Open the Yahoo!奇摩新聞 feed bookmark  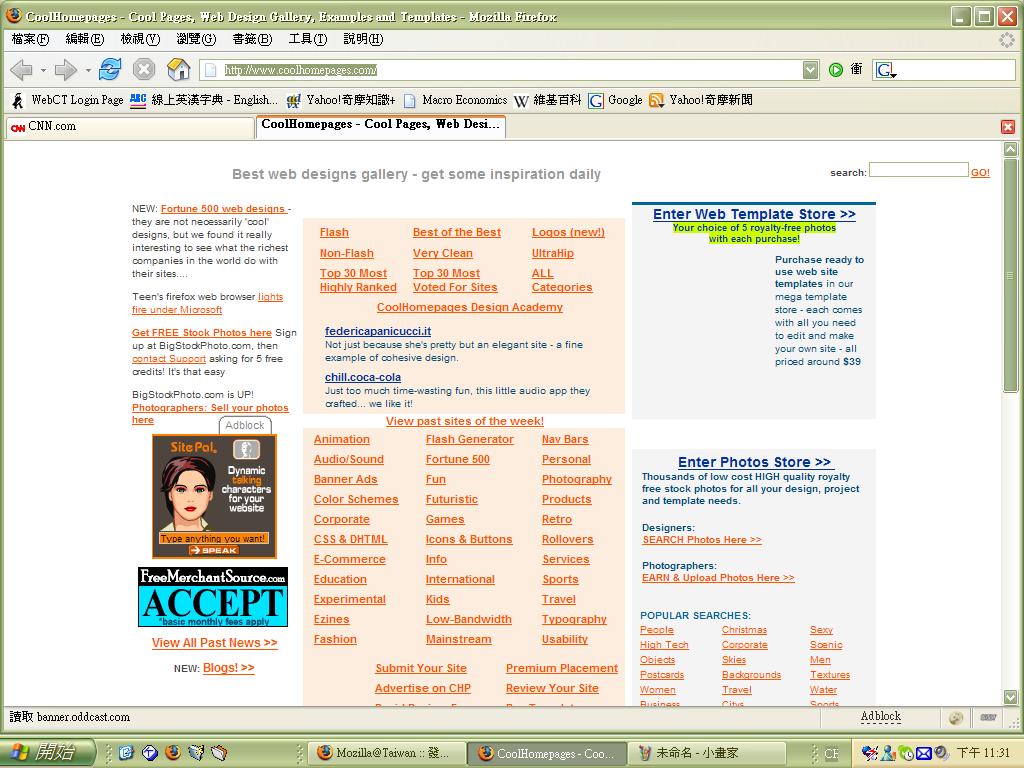tap(701, 100)
